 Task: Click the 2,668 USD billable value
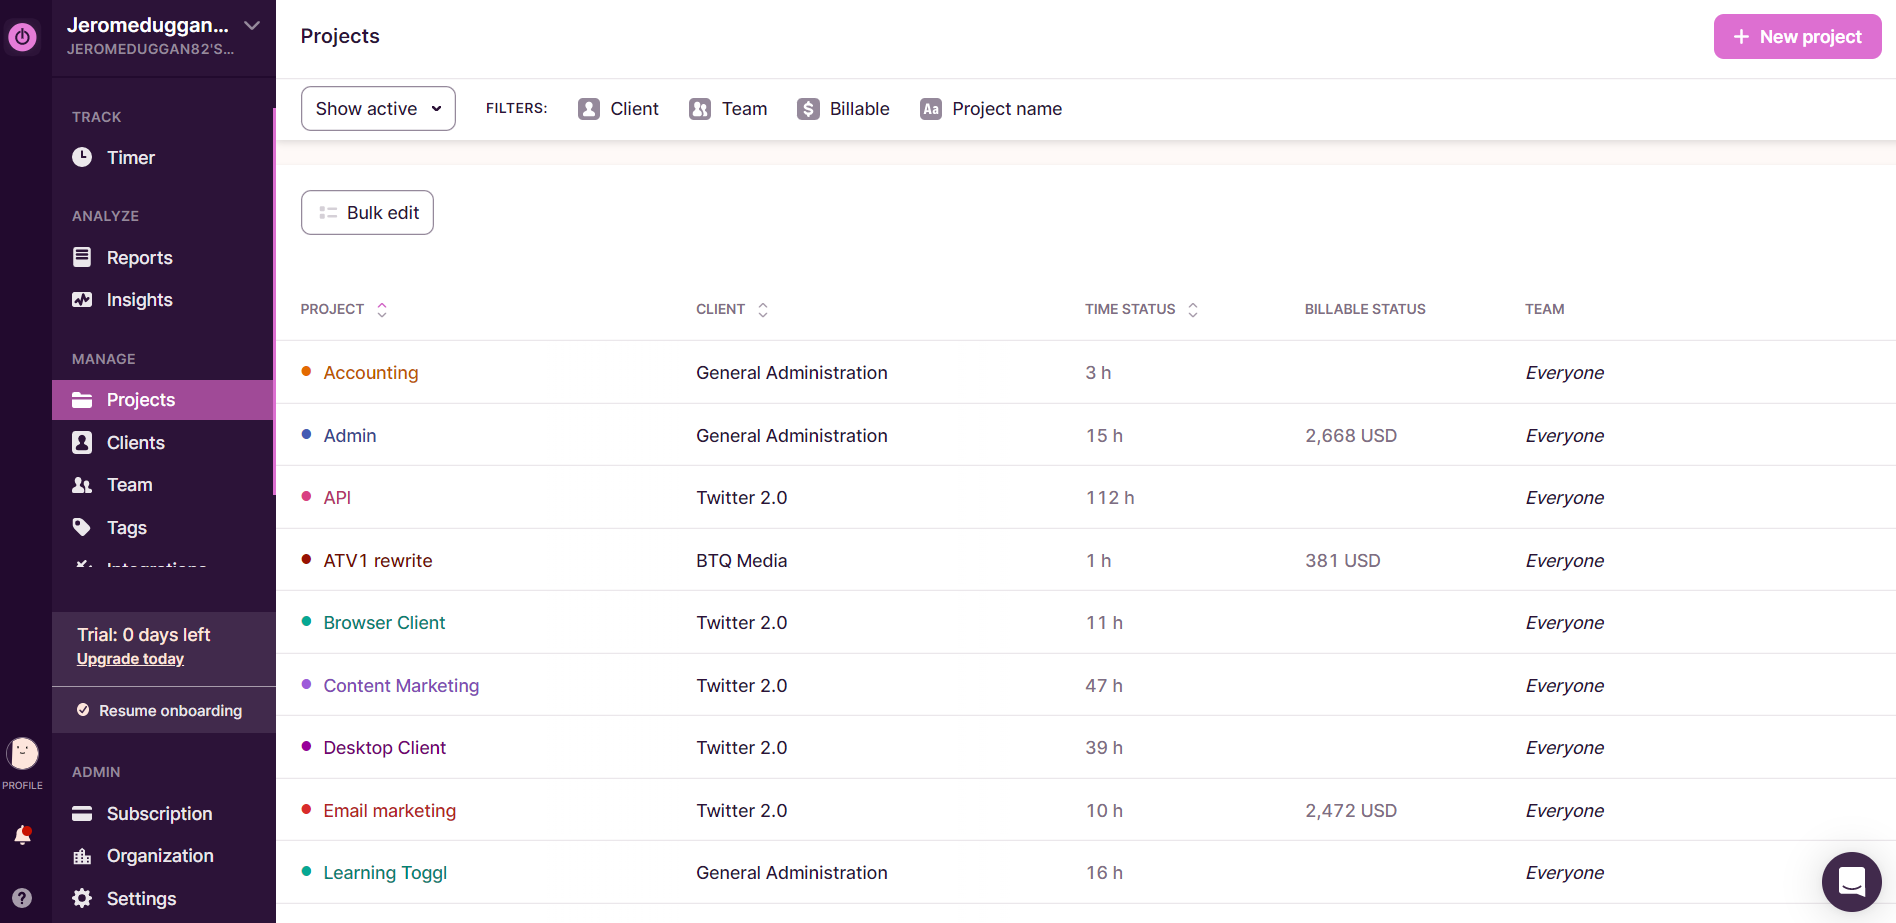click(x=1351, y=436)
